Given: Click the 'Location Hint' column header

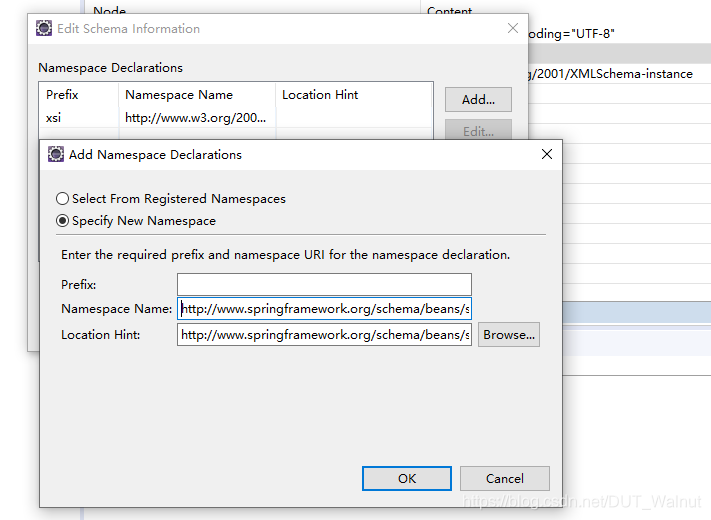Looking at the screenshot, I should [320, 95].
